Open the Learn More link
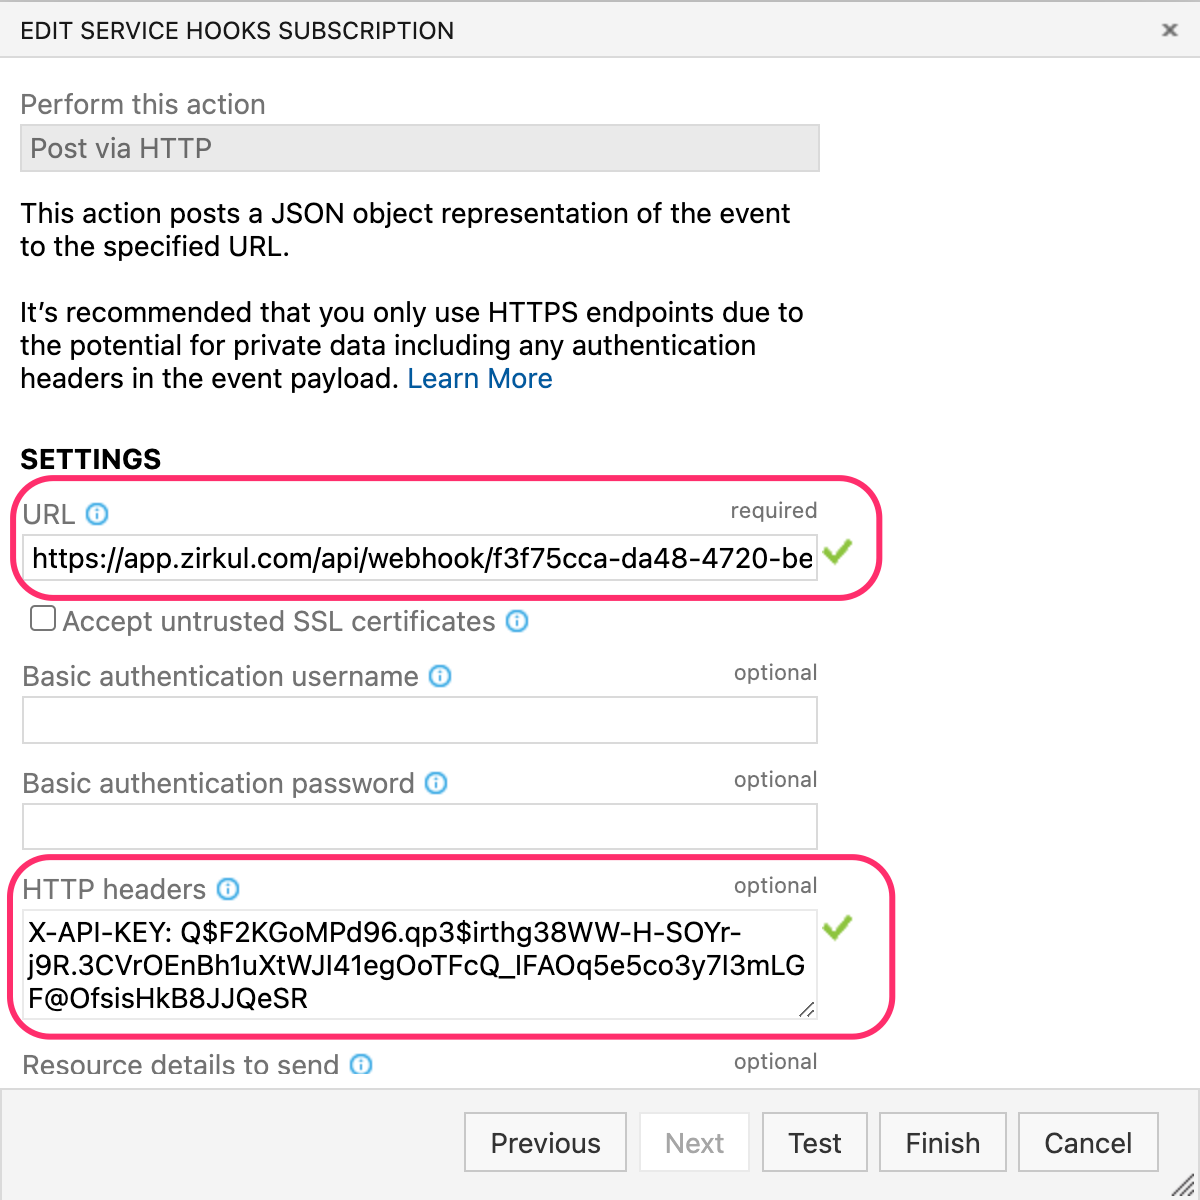 (x=480, y=379)
